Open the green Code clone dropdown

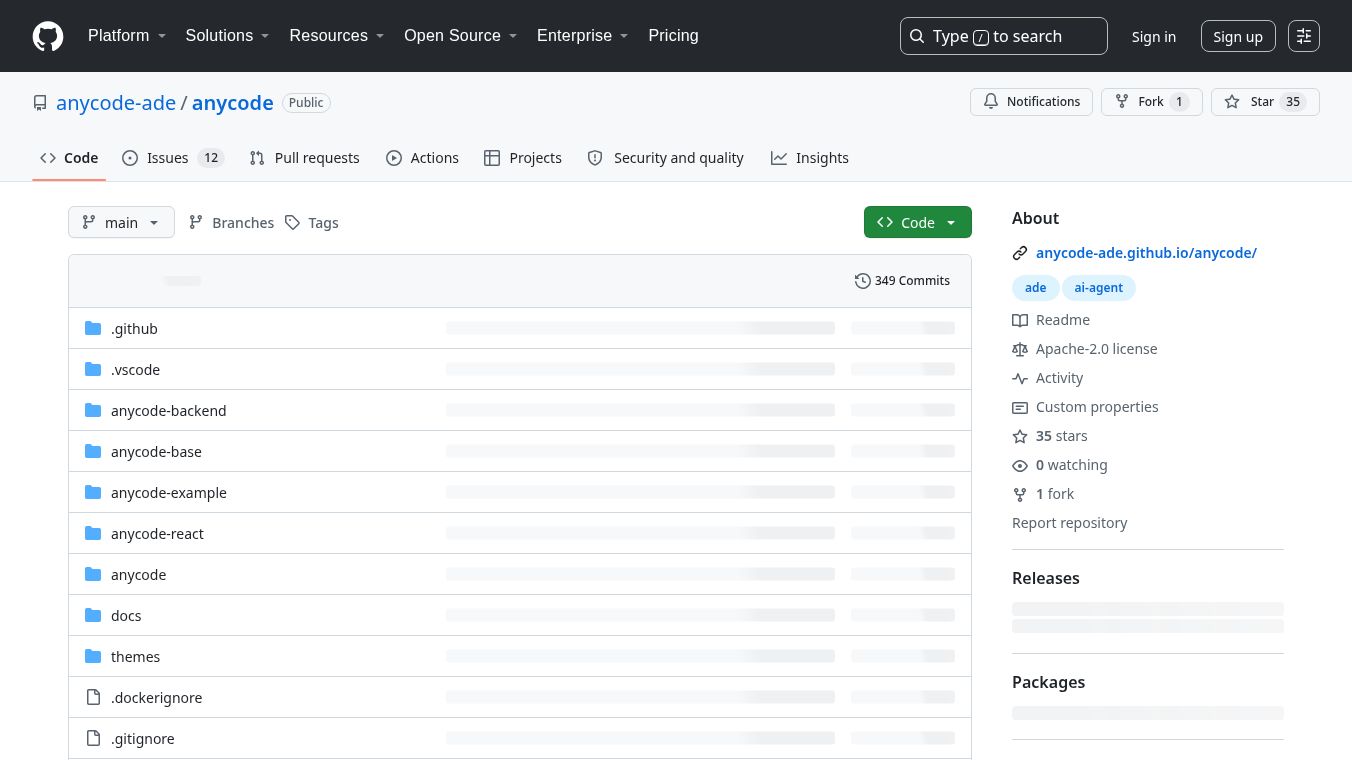click(917, 222)
